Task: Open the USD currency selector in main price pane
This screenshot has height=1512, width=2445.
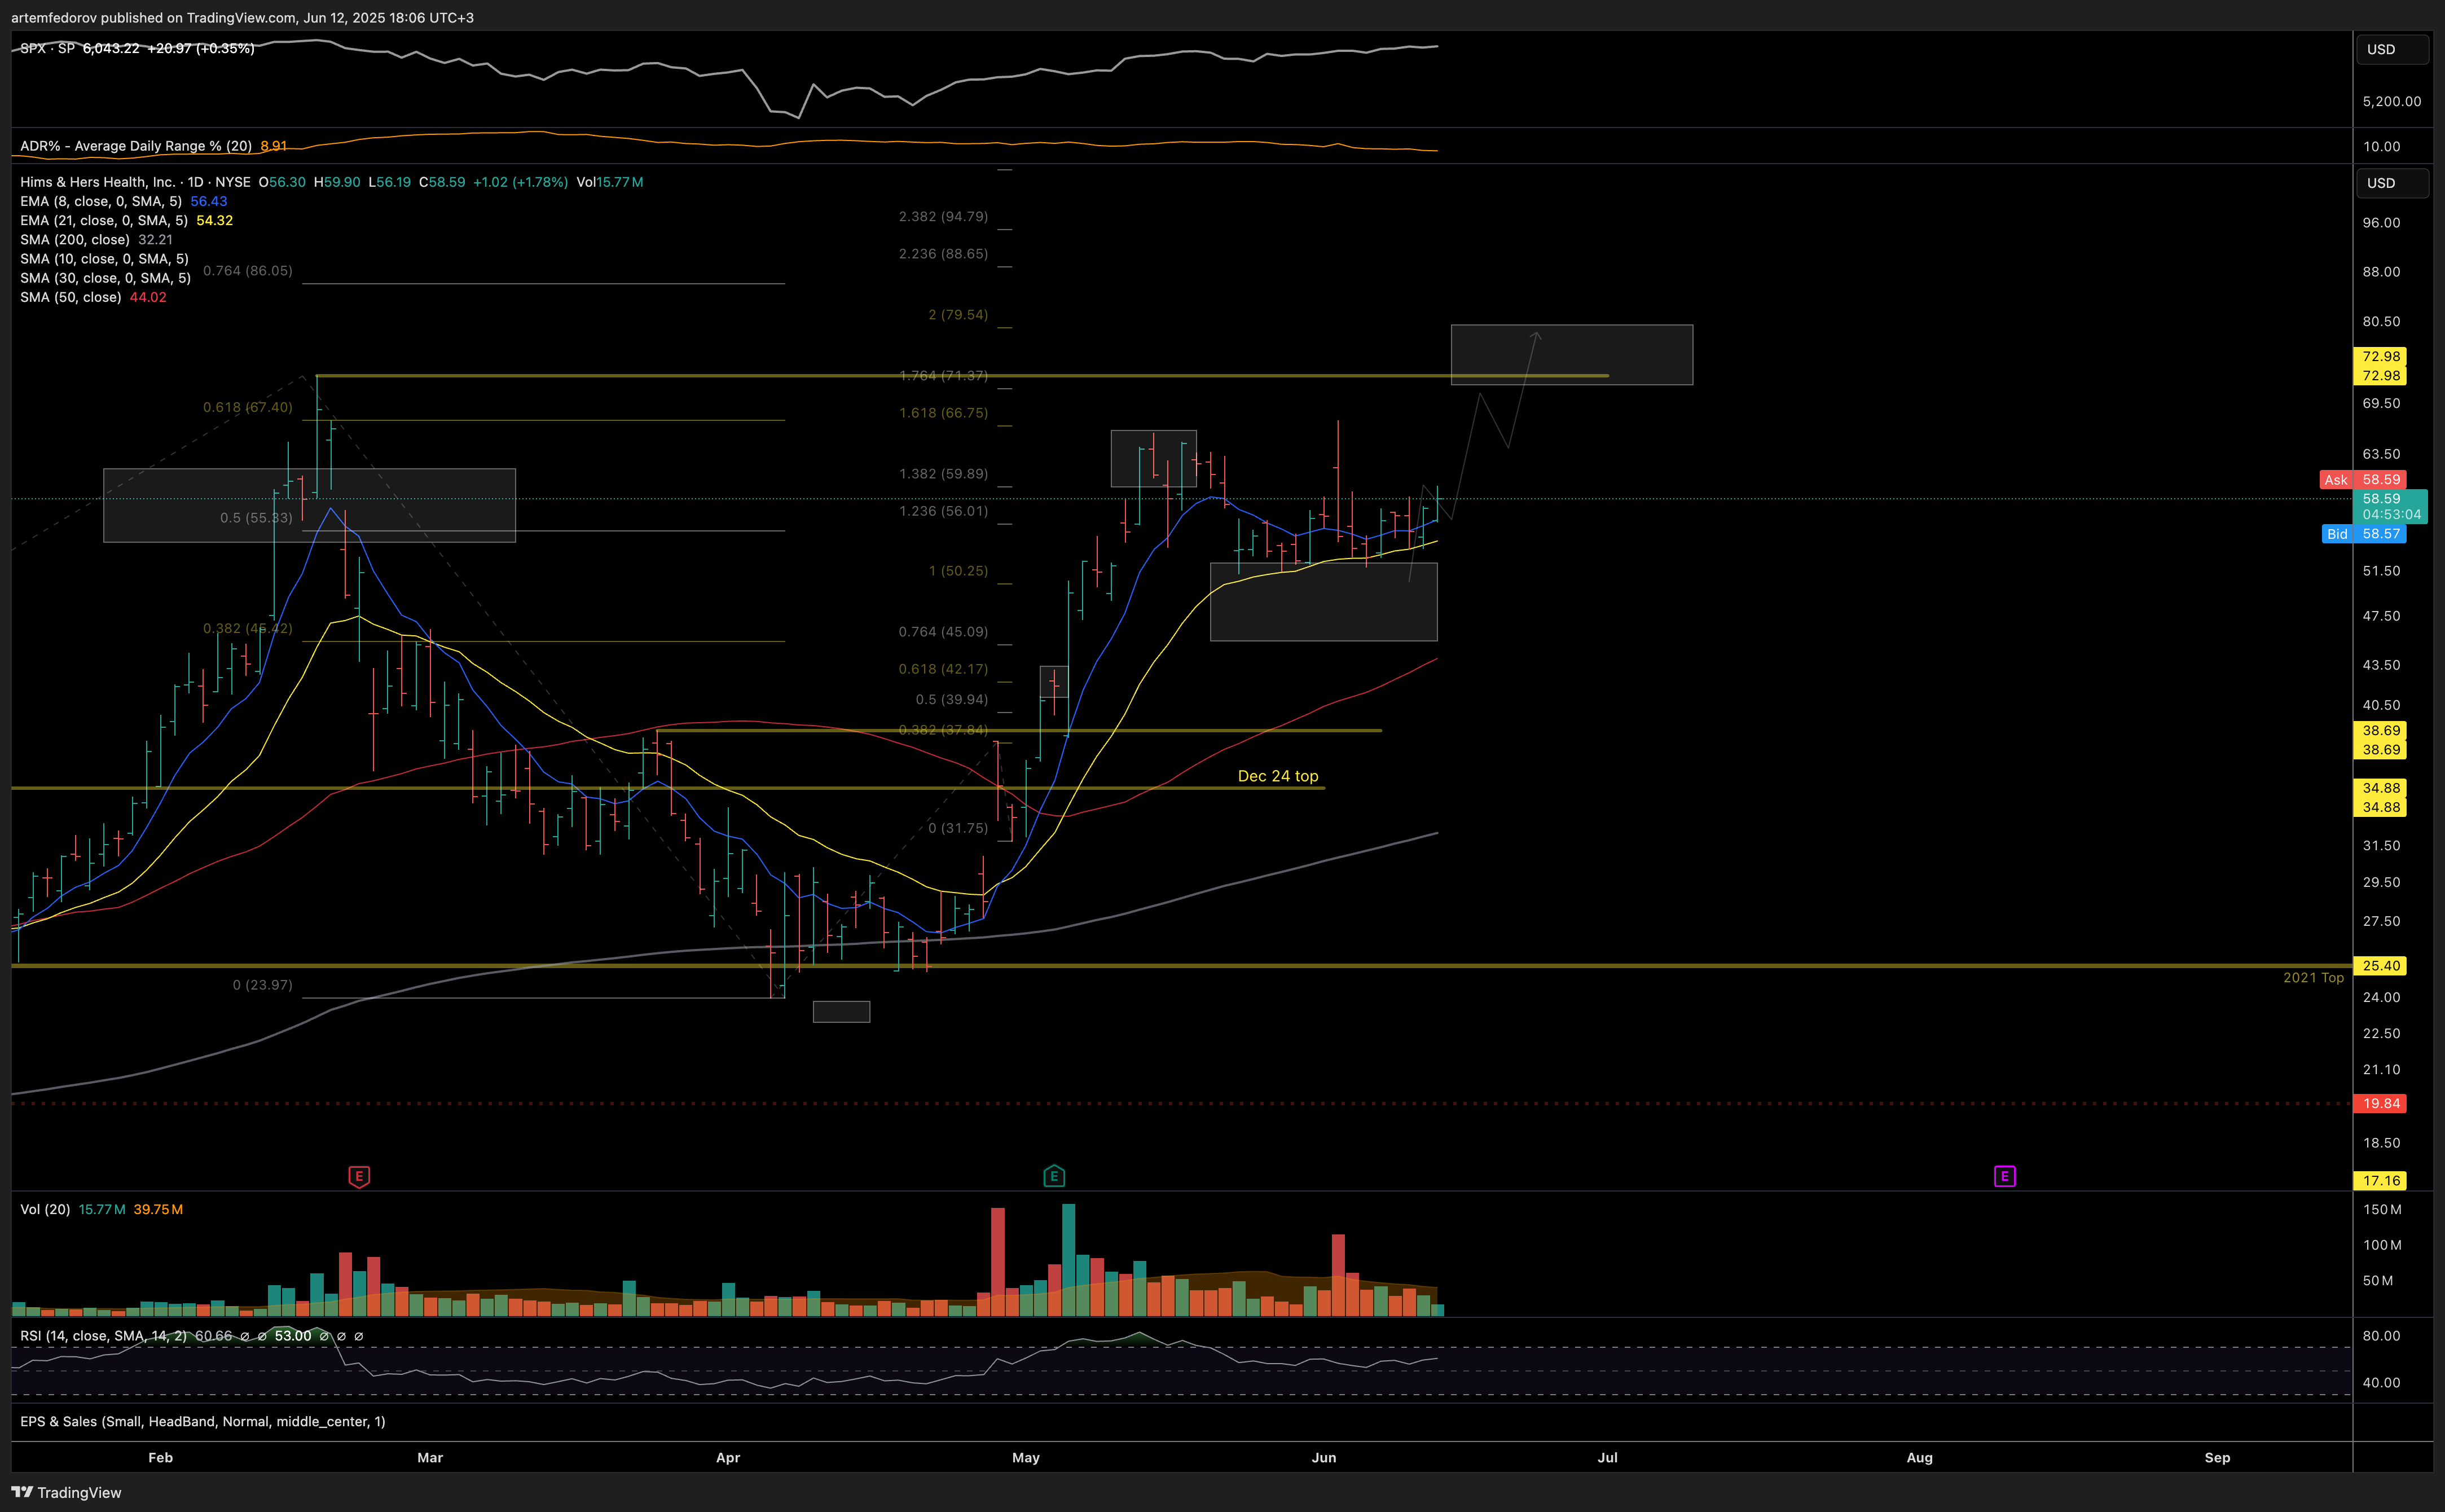Action: 2392,183
